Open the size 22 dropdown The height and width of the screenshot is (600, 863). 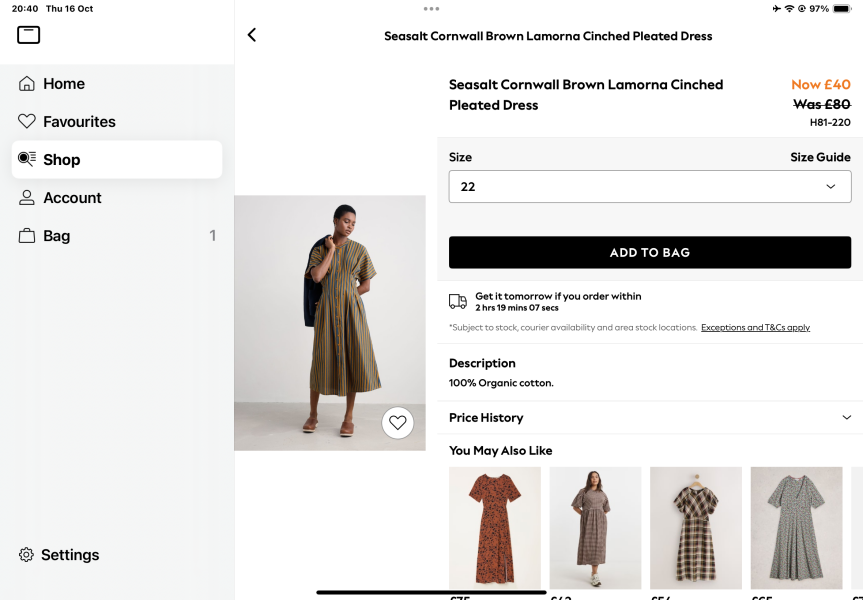[650, 187]
